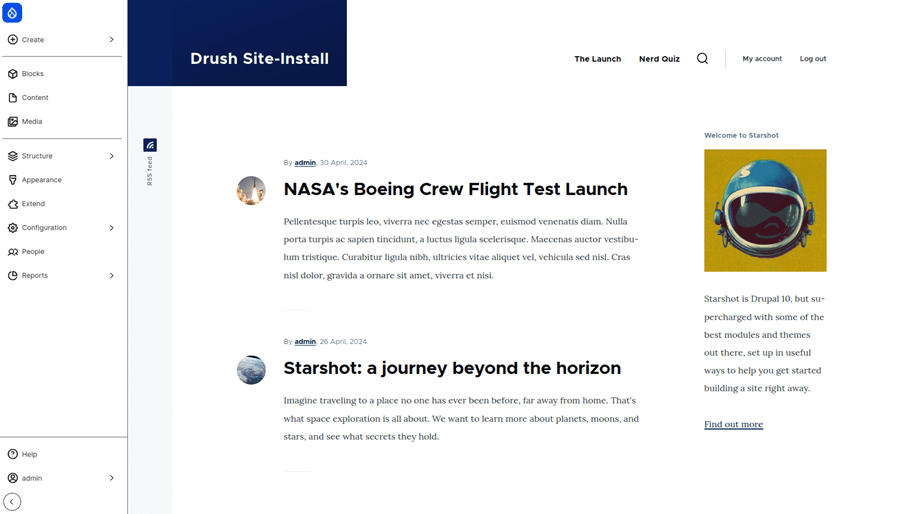
Task: Expand the Create submenu chevron
Action: pyautogui.click(x=111, y=40)
